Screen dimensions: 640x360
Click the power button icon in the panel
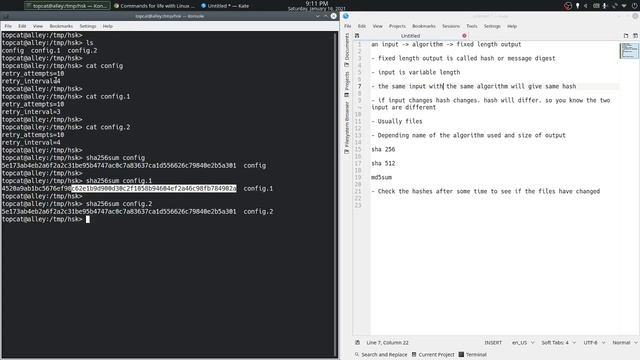(635, 6)
